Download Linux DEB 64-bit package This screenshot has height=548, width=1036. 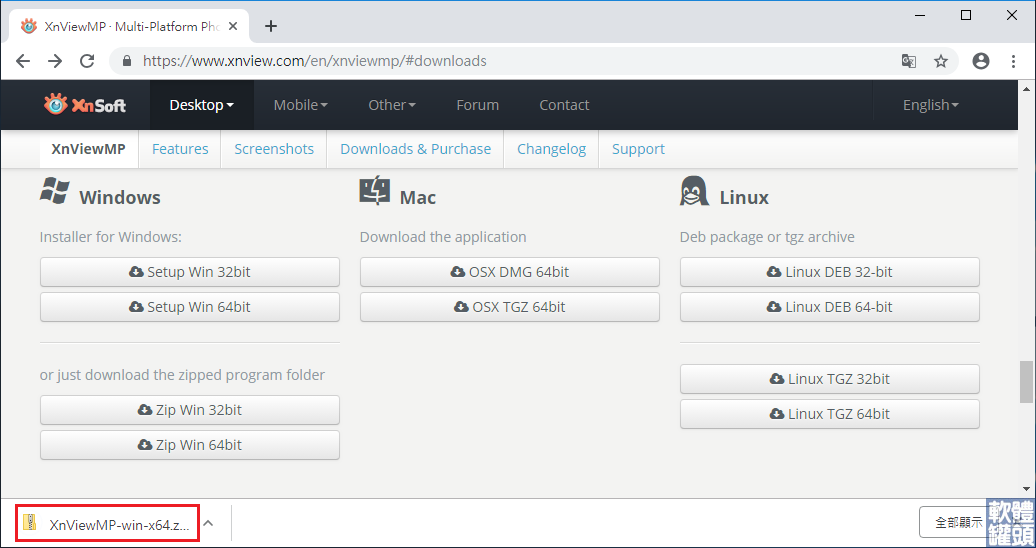pyautogui.click(x=830, y=307)
